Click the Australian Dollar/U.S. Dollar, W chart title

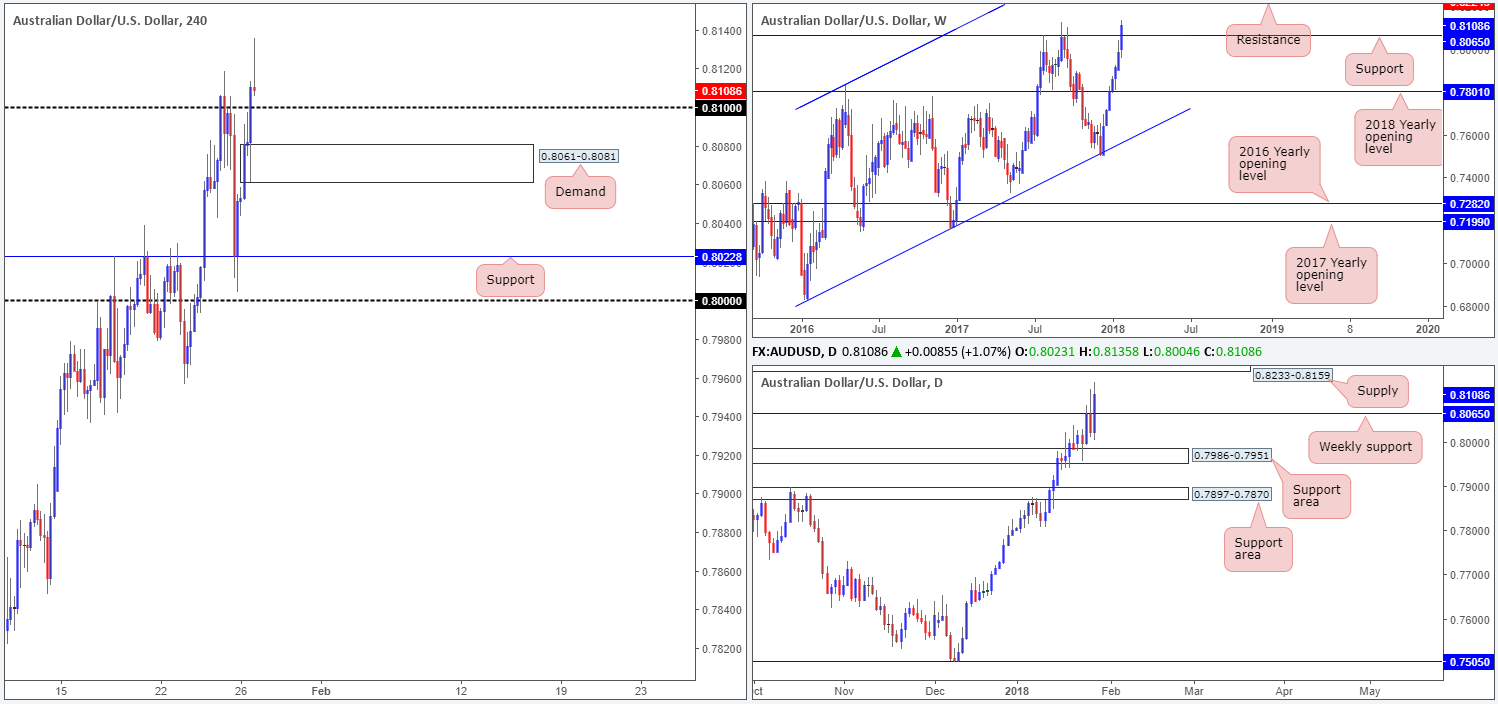(853, 20)
